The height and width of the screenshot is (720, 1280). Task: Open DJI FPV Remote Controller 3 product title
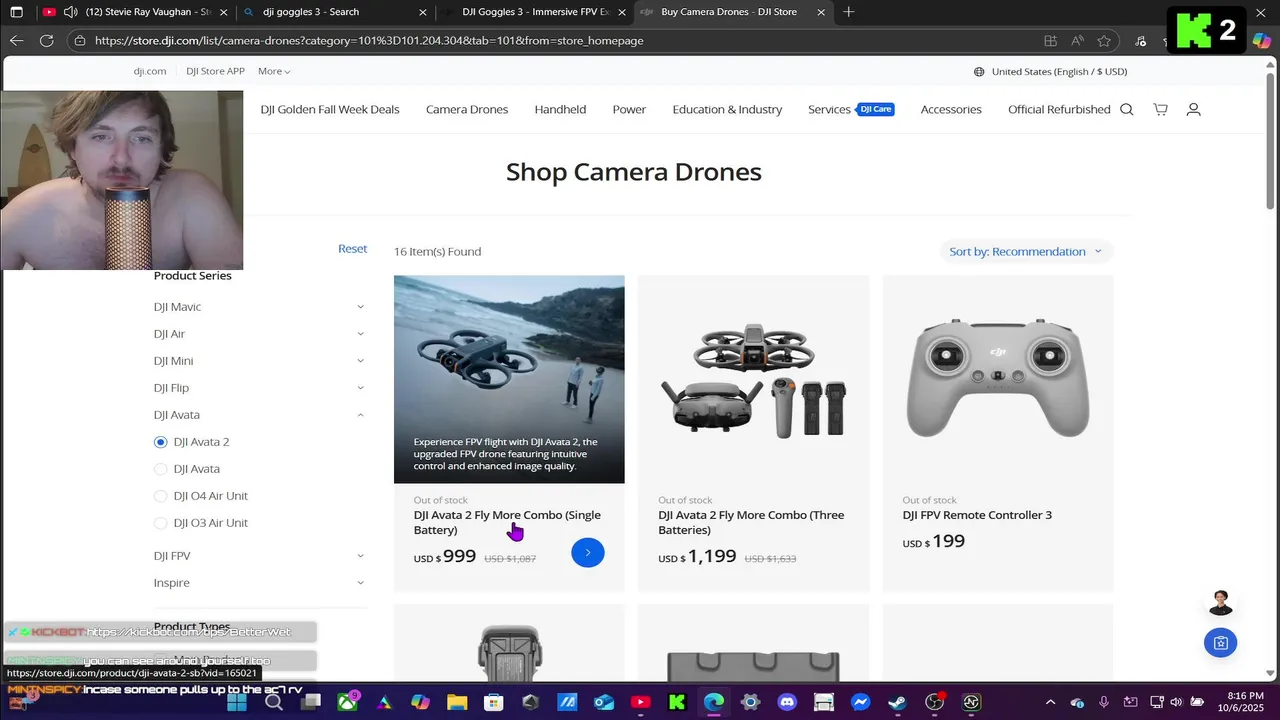pyautogui.click(x=977, y=515)
